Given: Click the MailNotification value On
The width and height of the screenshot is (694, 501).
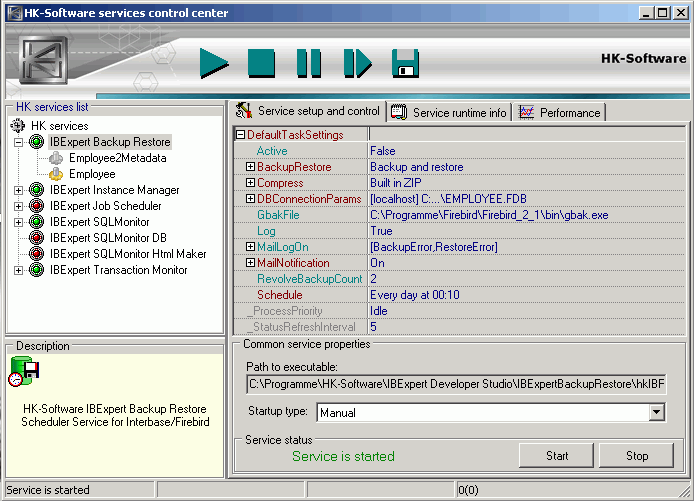Looking at the screenshot, I should click(377, 263).
